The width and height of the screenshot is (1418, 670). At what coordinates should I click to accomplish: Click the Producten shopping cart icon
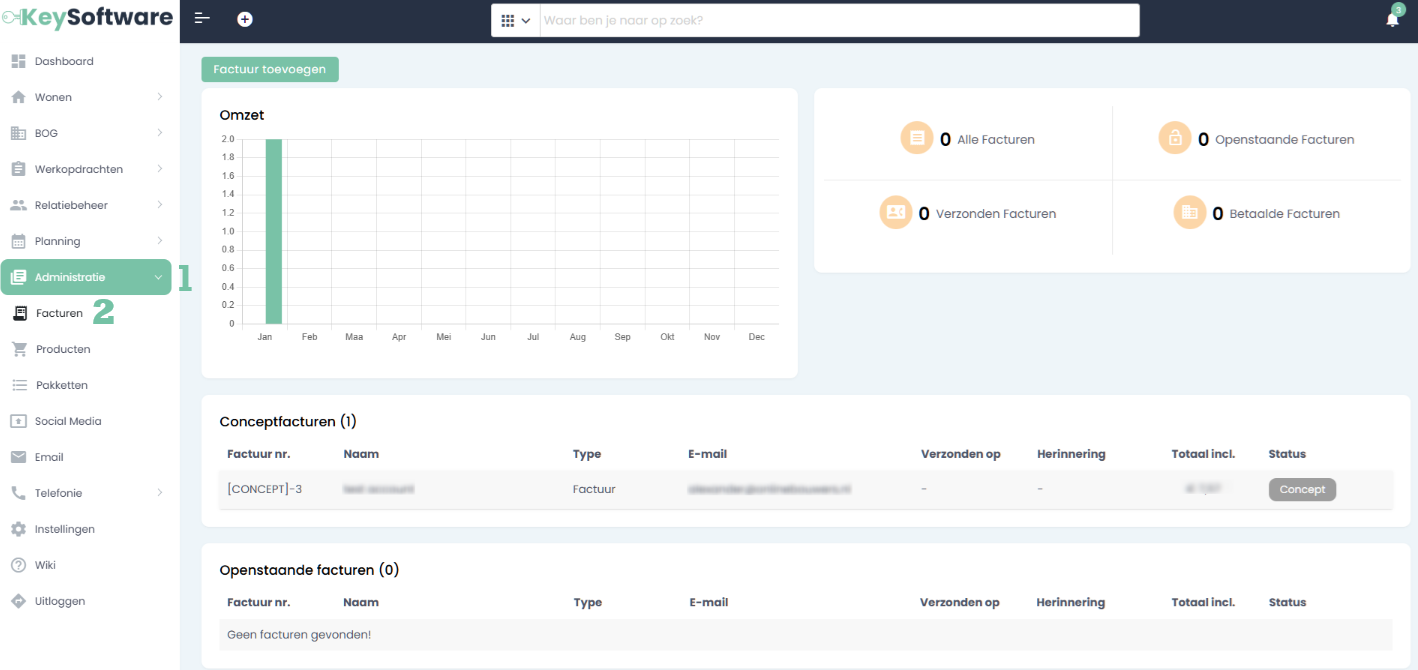(x=18, y=349)
